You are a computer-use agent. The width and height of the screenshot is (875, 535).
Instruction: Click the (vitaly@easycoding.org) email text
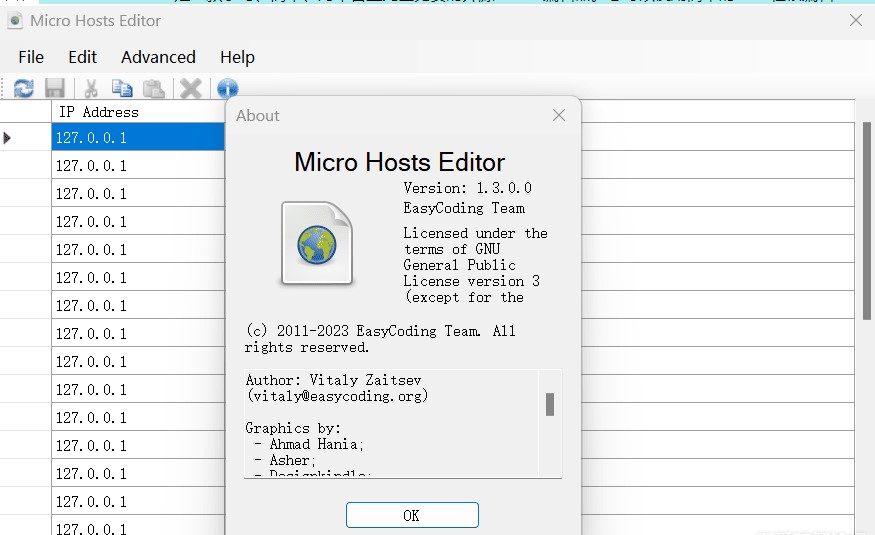[x=337, y=396]
